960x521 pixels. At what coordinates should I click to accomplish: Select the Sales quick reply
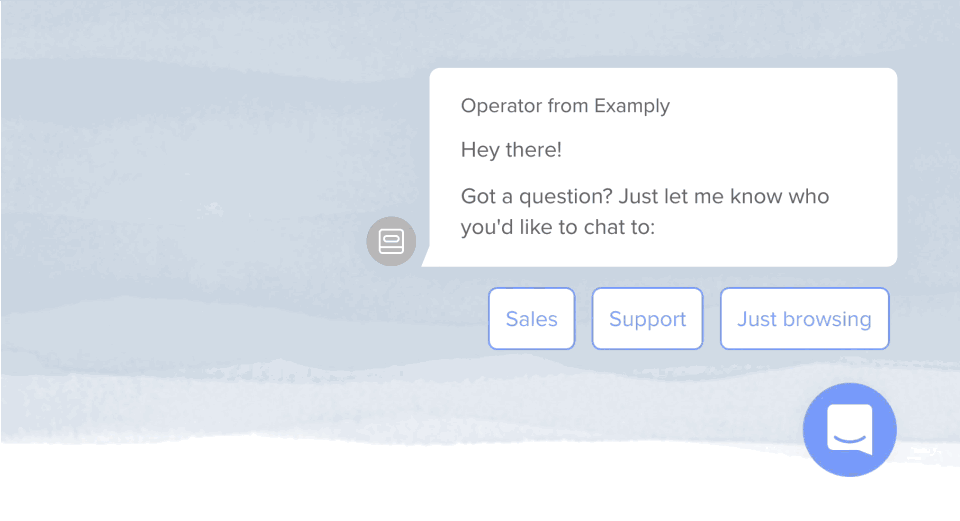(x=531, y=318)
